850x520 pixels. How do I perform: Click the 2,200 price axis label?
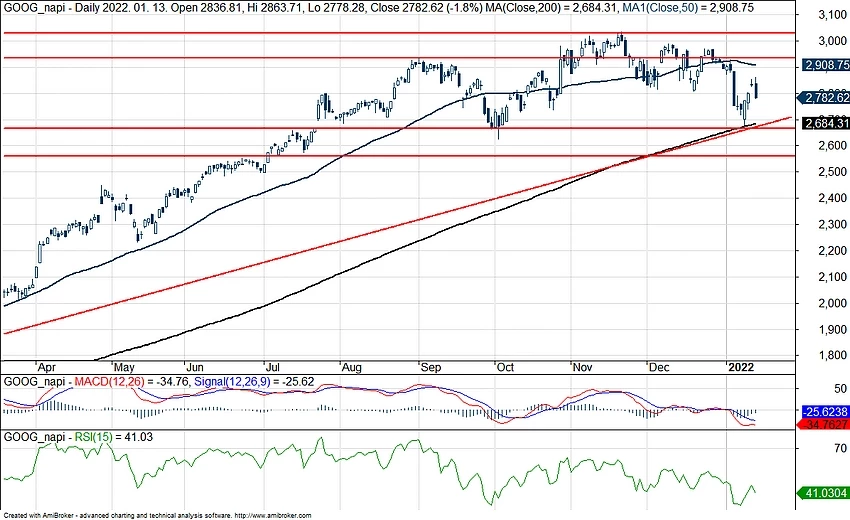click(x=832, y=251)
